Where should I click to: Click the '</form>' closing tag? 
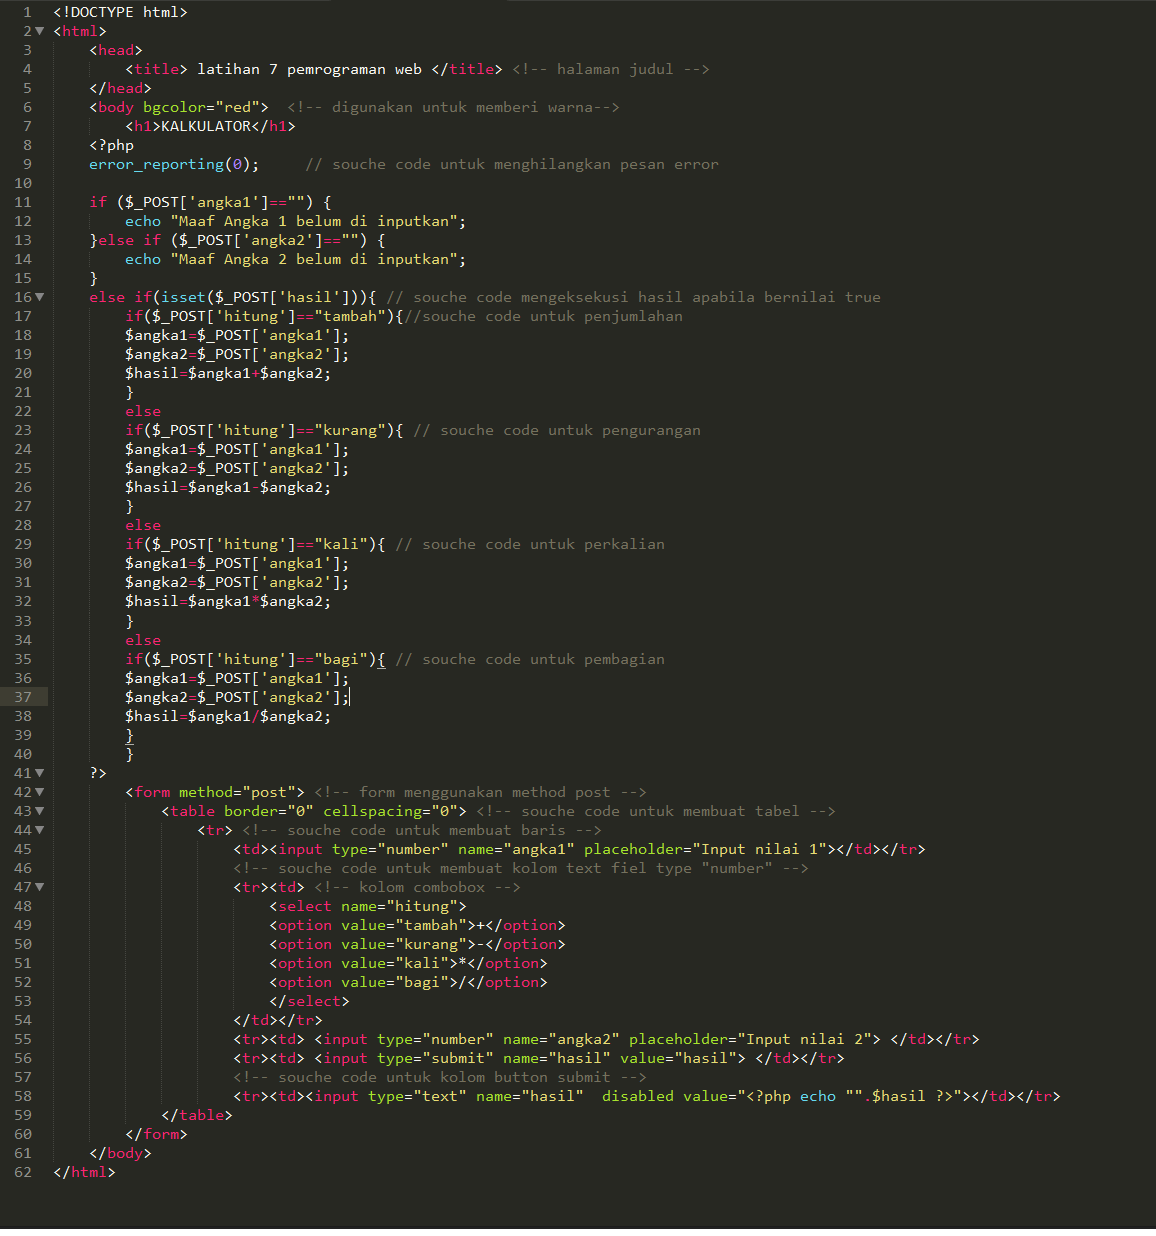156,1134
